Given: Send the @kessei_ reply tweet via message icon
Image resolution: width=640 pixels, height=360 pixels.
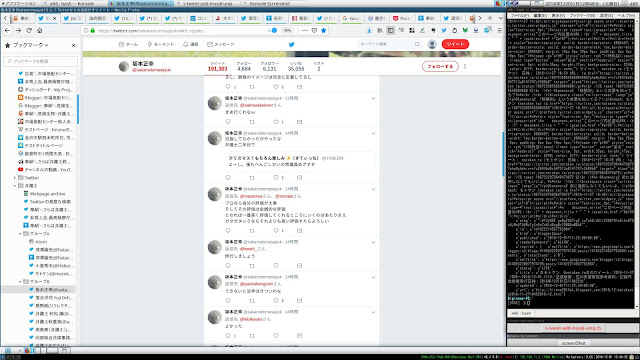Looking at the screenshot, I should tap(300, 266).
